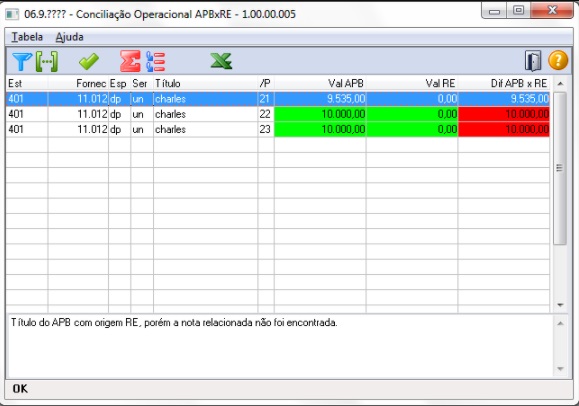This screenshot has width=579, height=406.
Task: Sort by the Est column header
Action: click(27, 83)
